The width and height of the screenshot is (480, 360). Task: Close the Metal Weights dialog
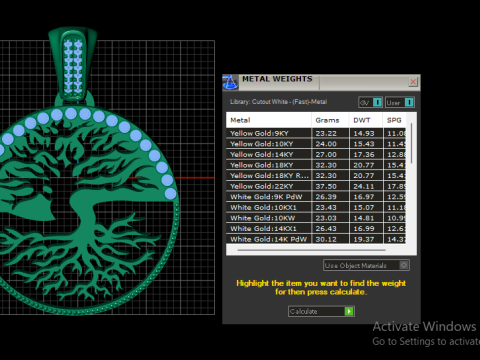click(x=413, y=82)
